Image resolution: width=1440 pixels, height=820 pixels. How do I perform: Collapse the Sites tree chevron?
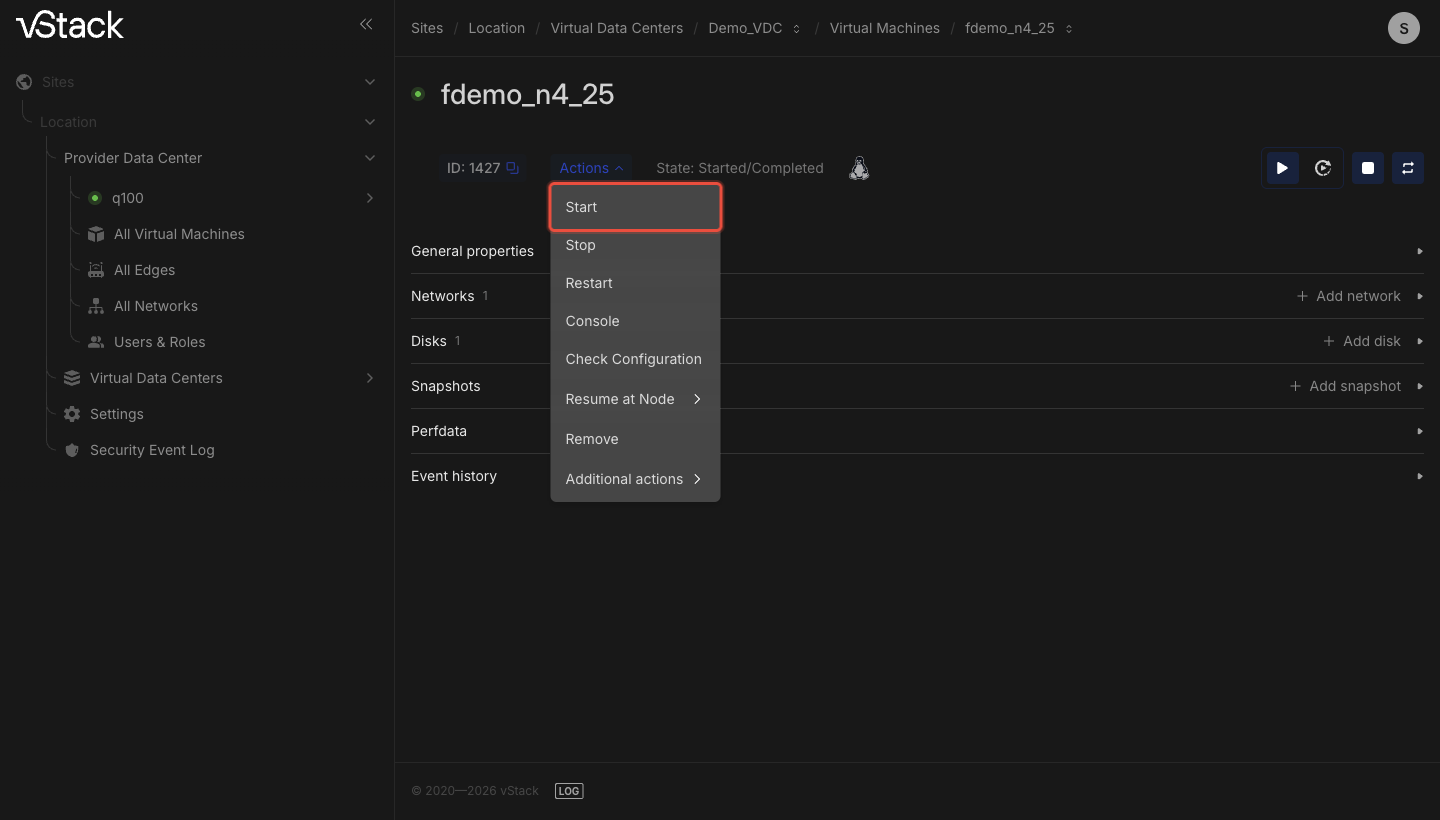pos(370,82)
